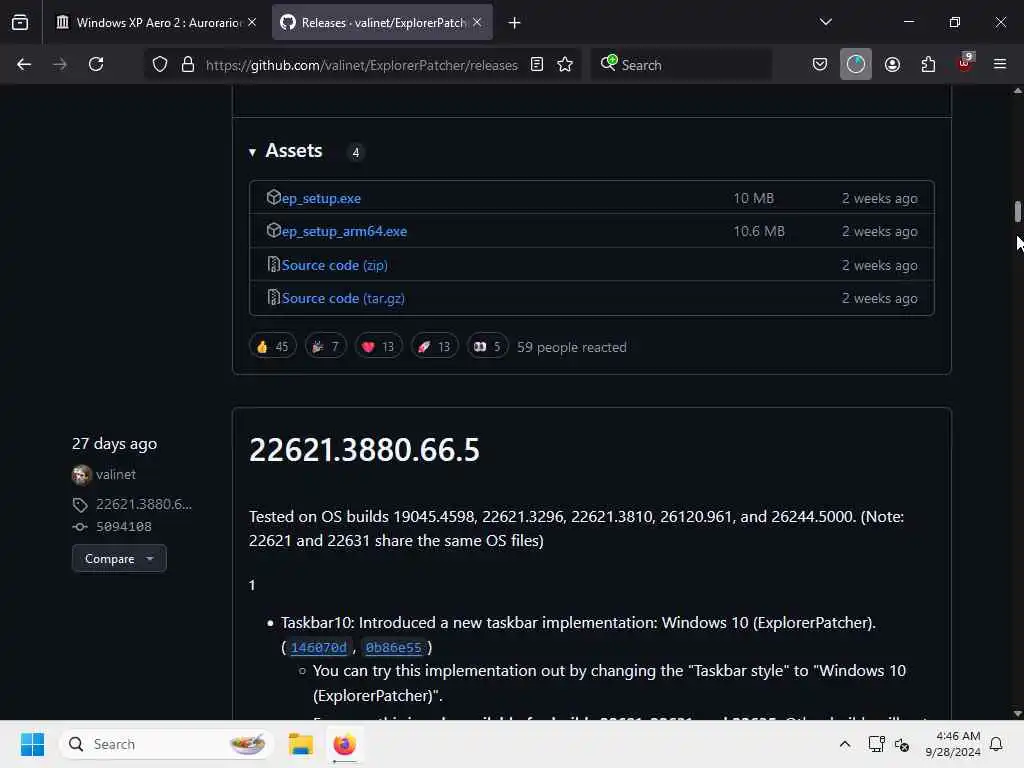The width and height of the screenshot is (1024, 768).
Task: Open muted volume tray icon
Action: coord(902,744)
